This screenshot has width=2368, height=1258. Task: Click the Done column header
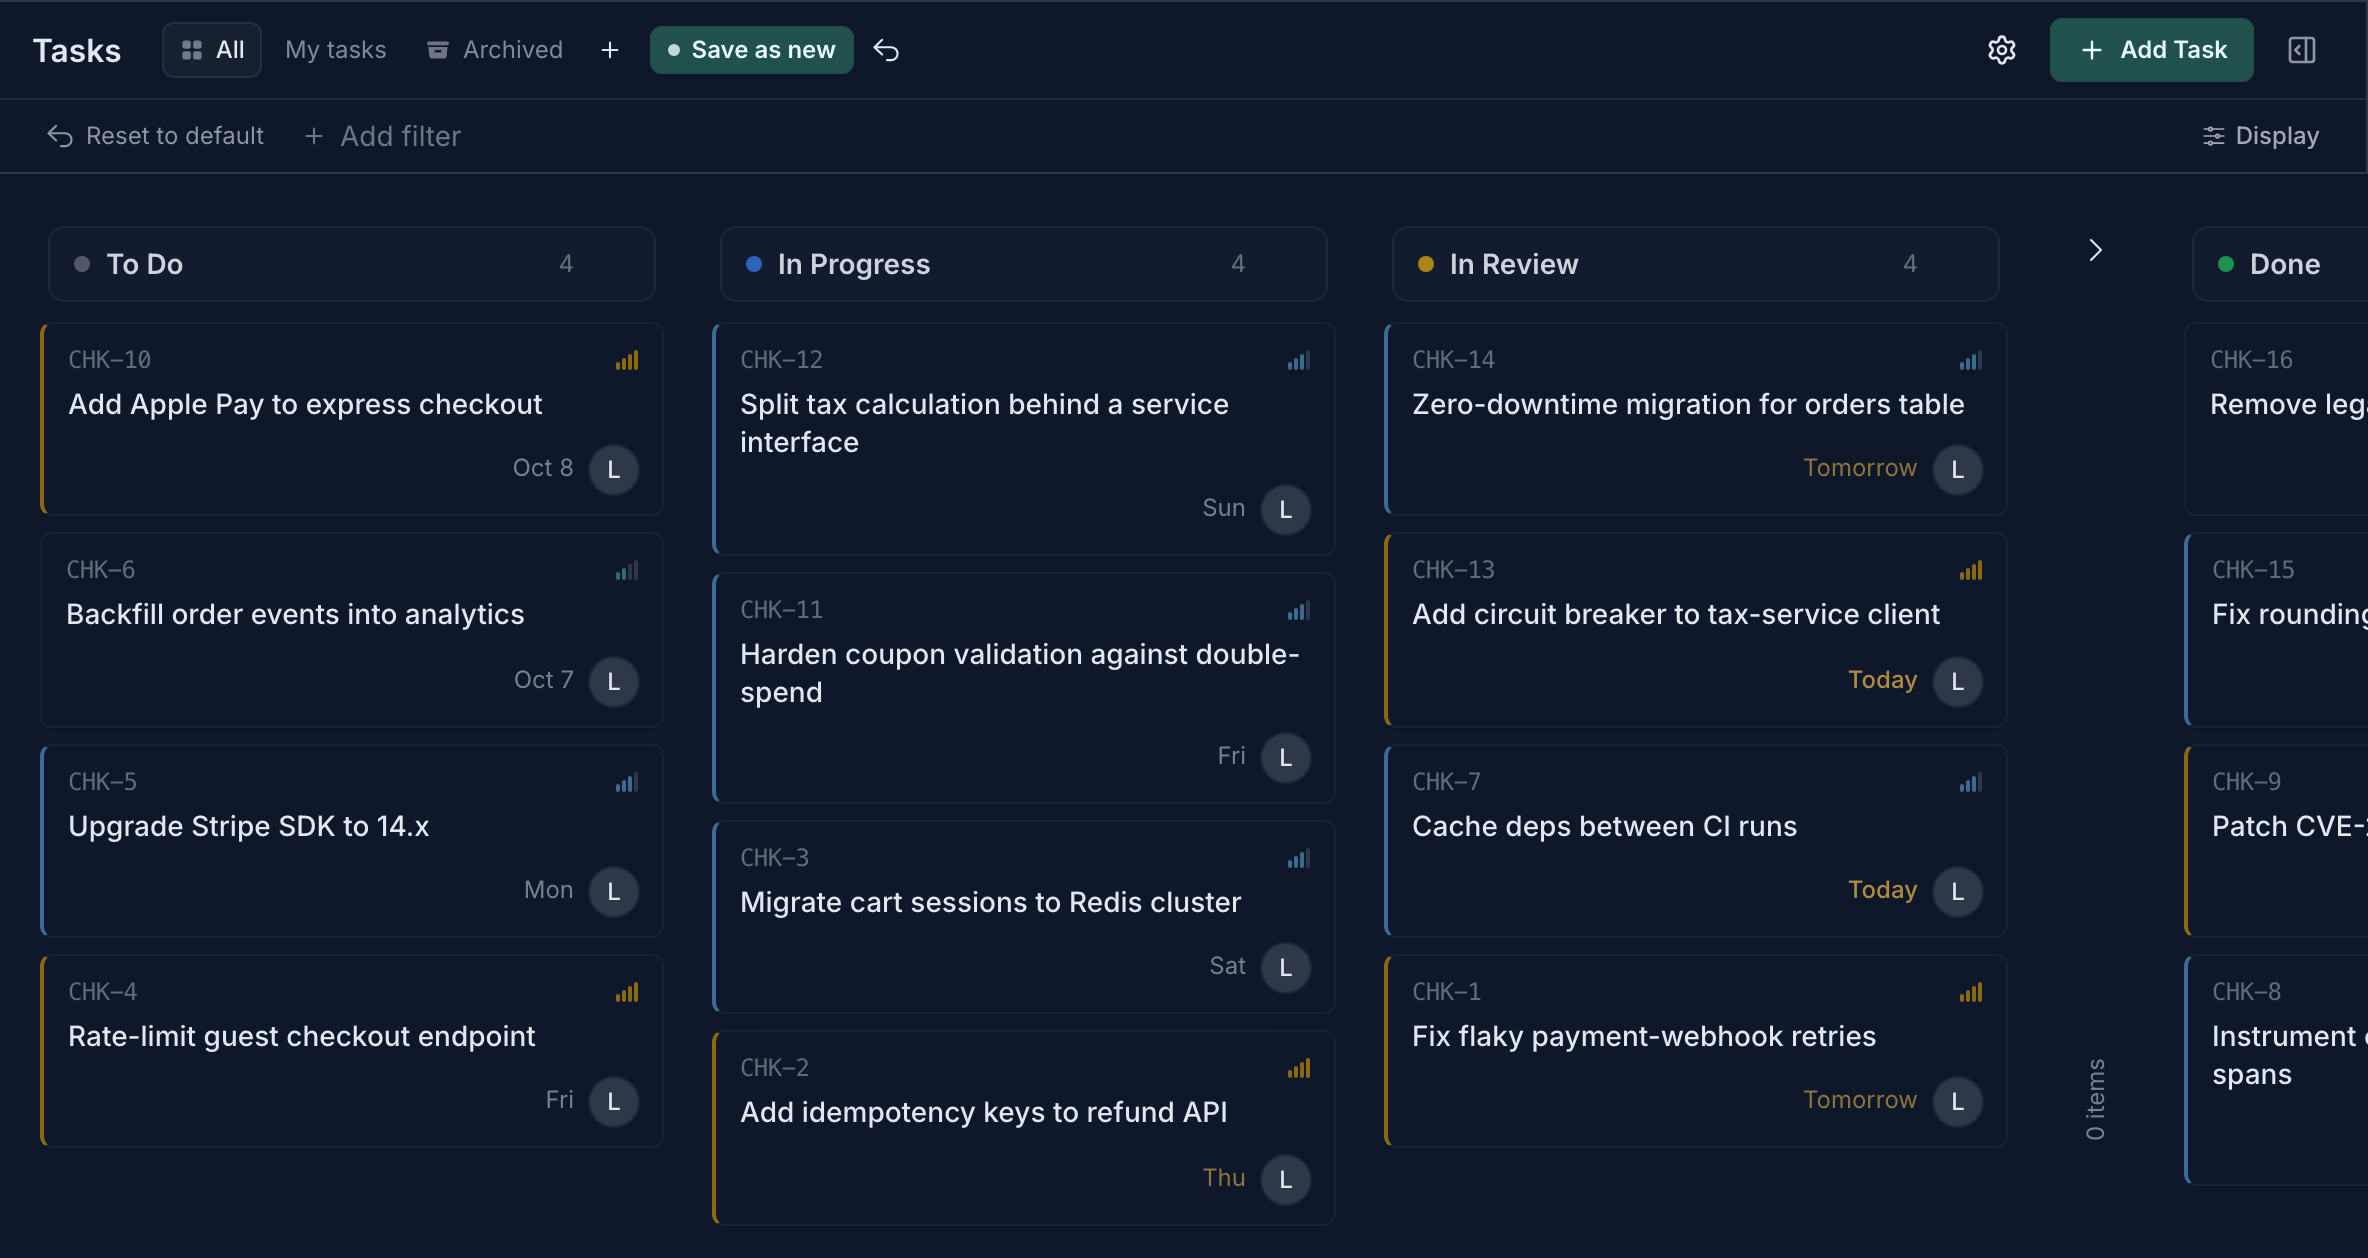click(2280, 264)
